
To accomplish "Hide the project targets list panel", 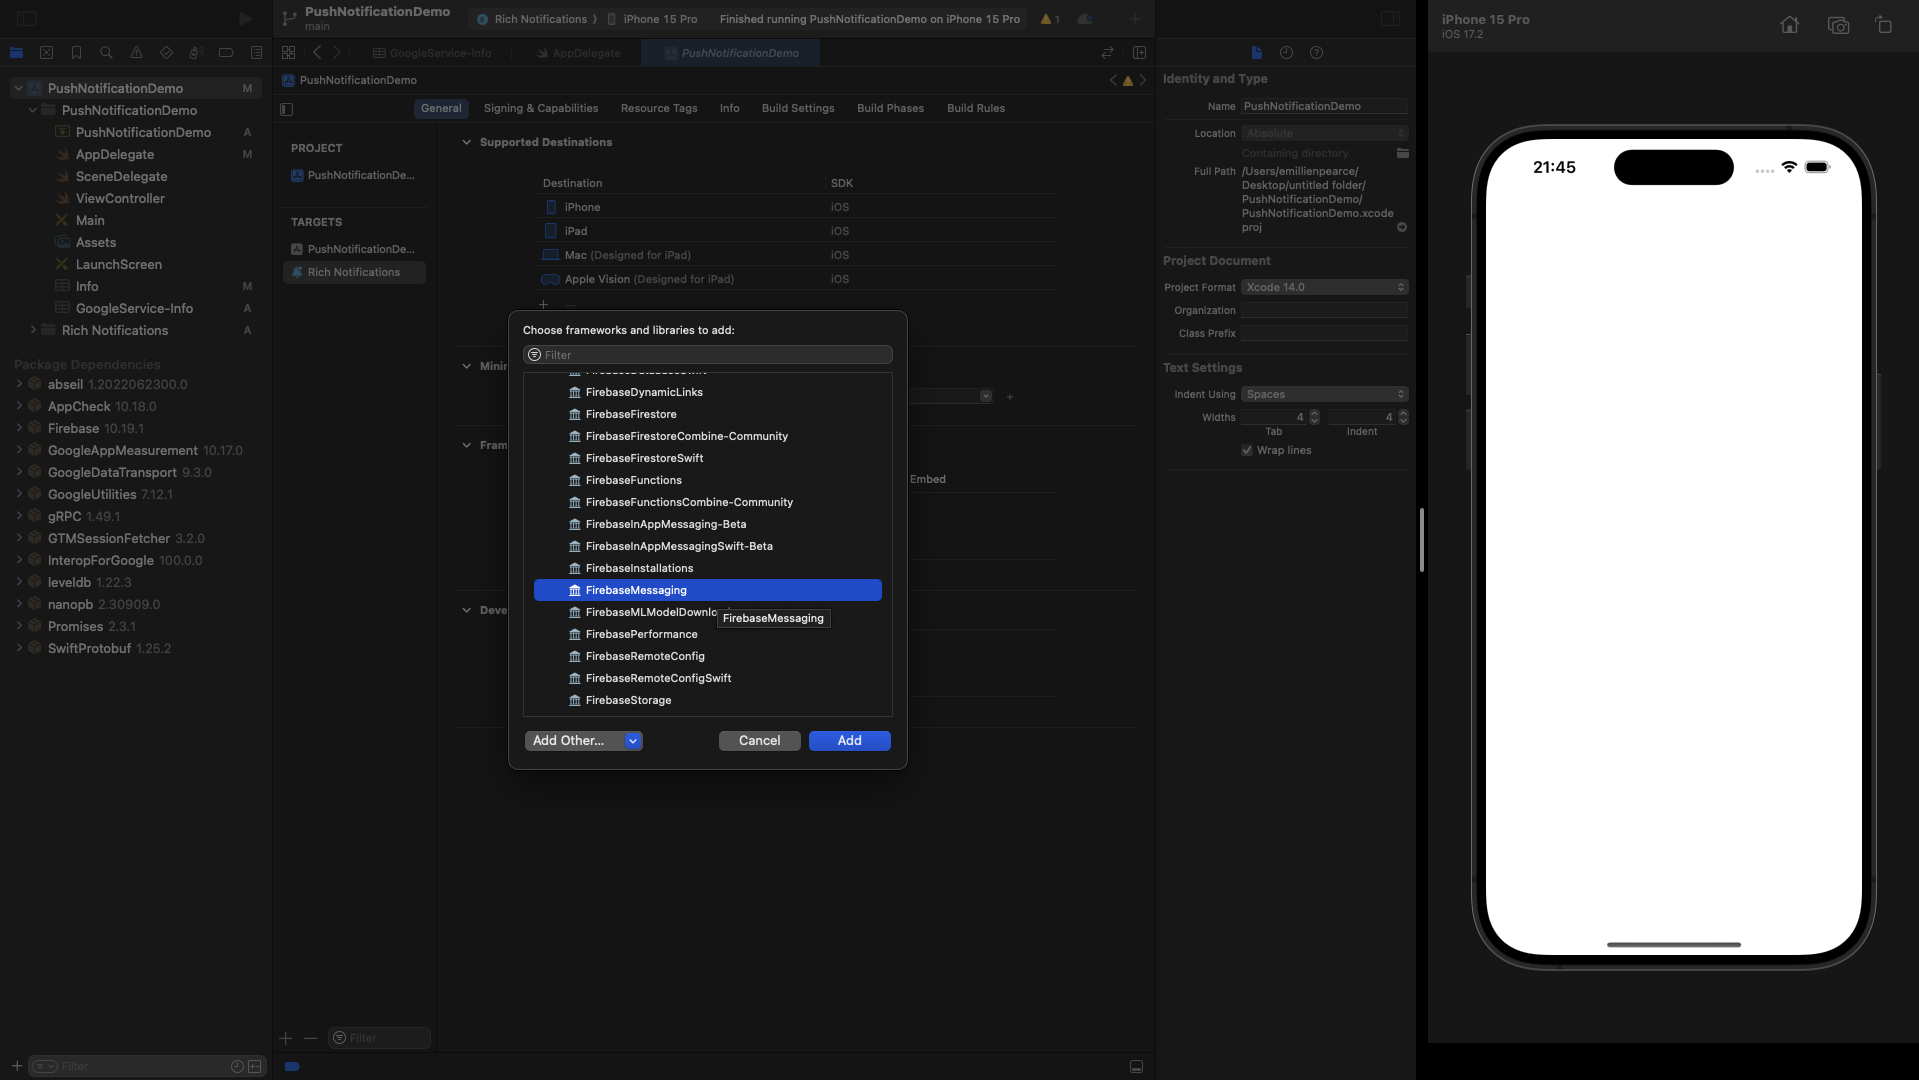I will coord(287,109).
